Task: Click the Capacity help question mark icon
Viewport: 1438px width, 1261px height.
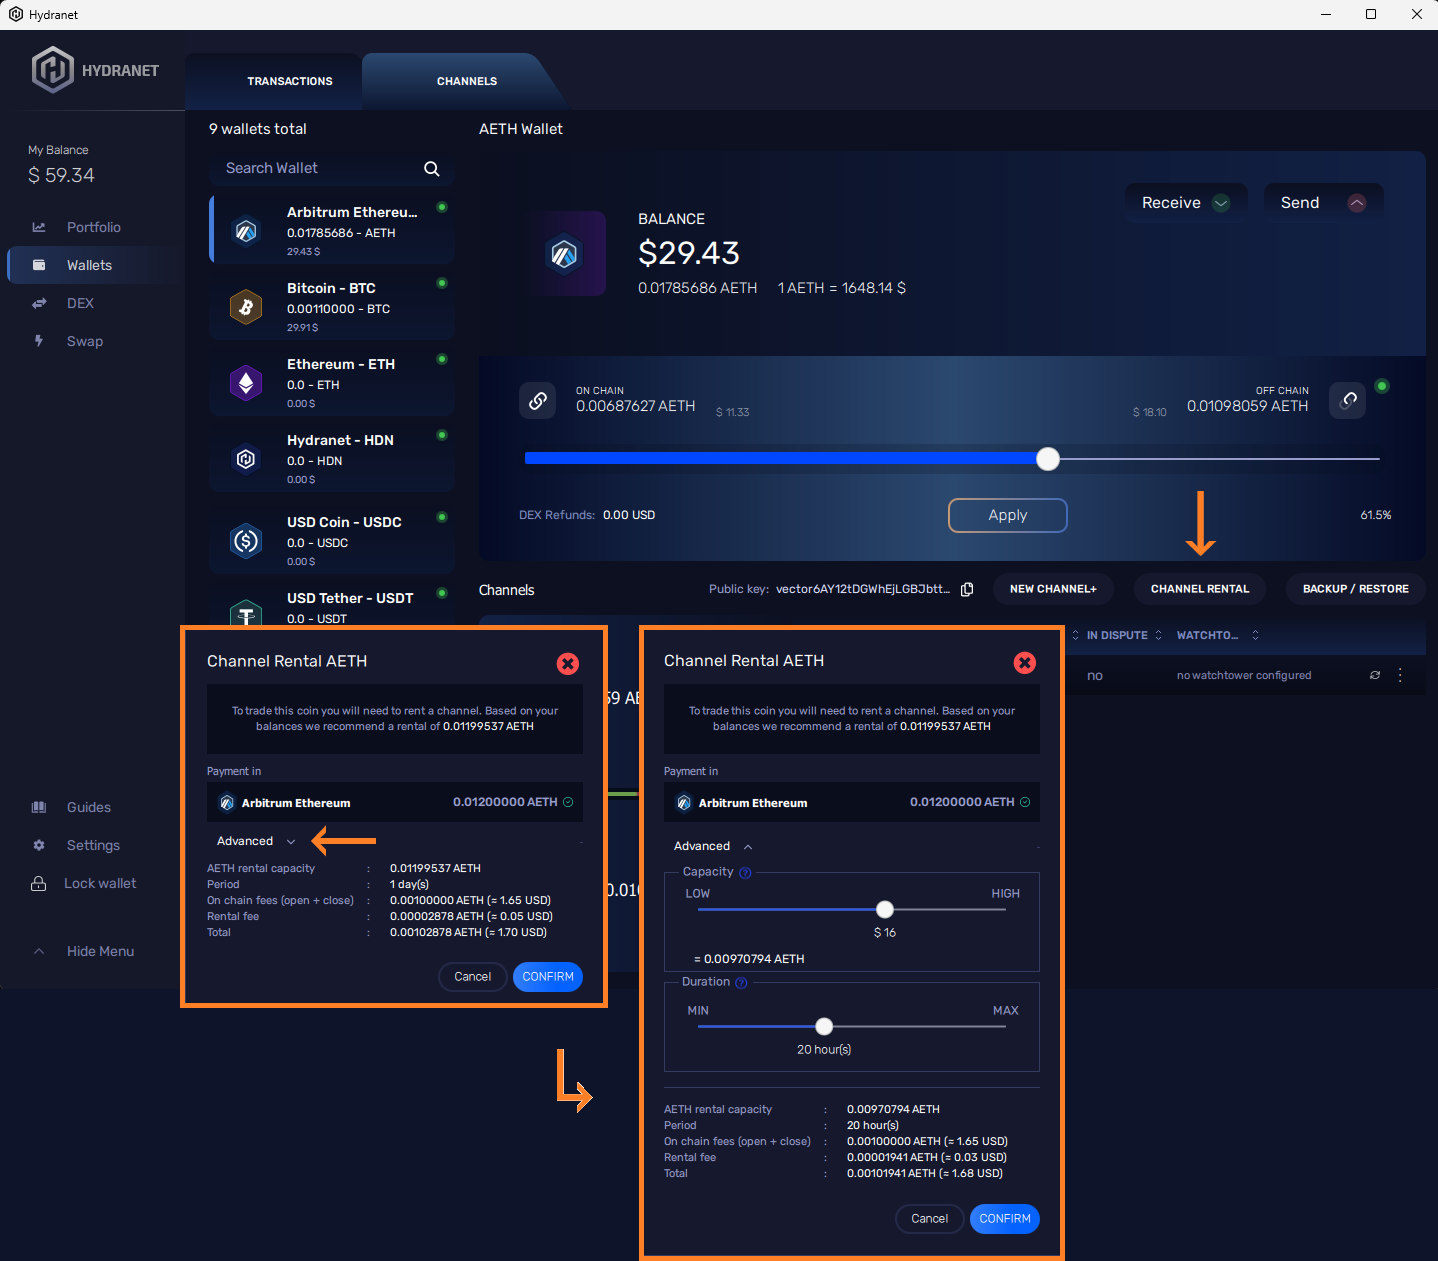Action: [745, 872]
